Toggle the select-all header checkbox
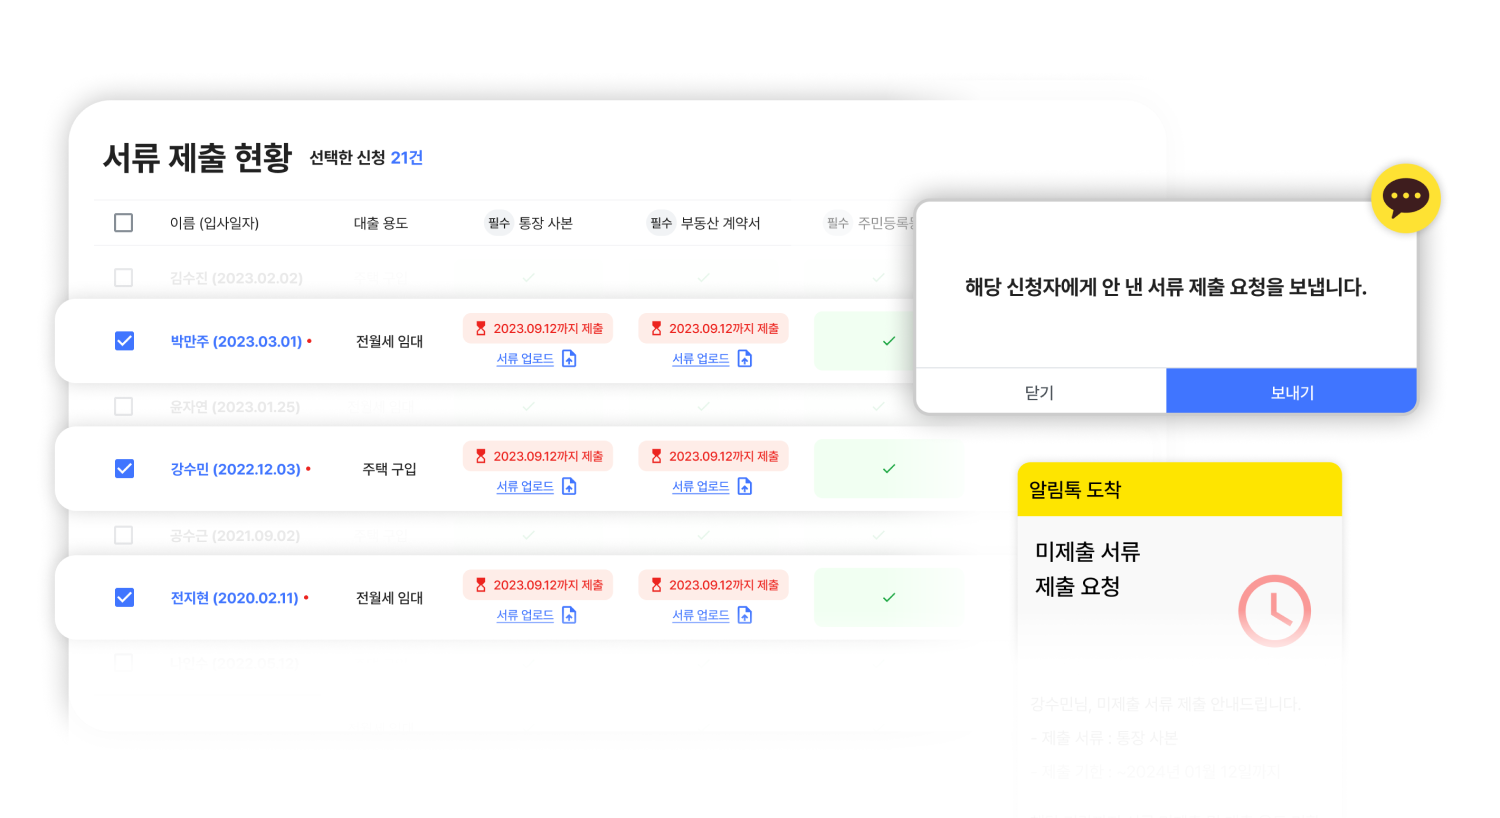The image size is (1500, 818). click(x=124, y=223)
